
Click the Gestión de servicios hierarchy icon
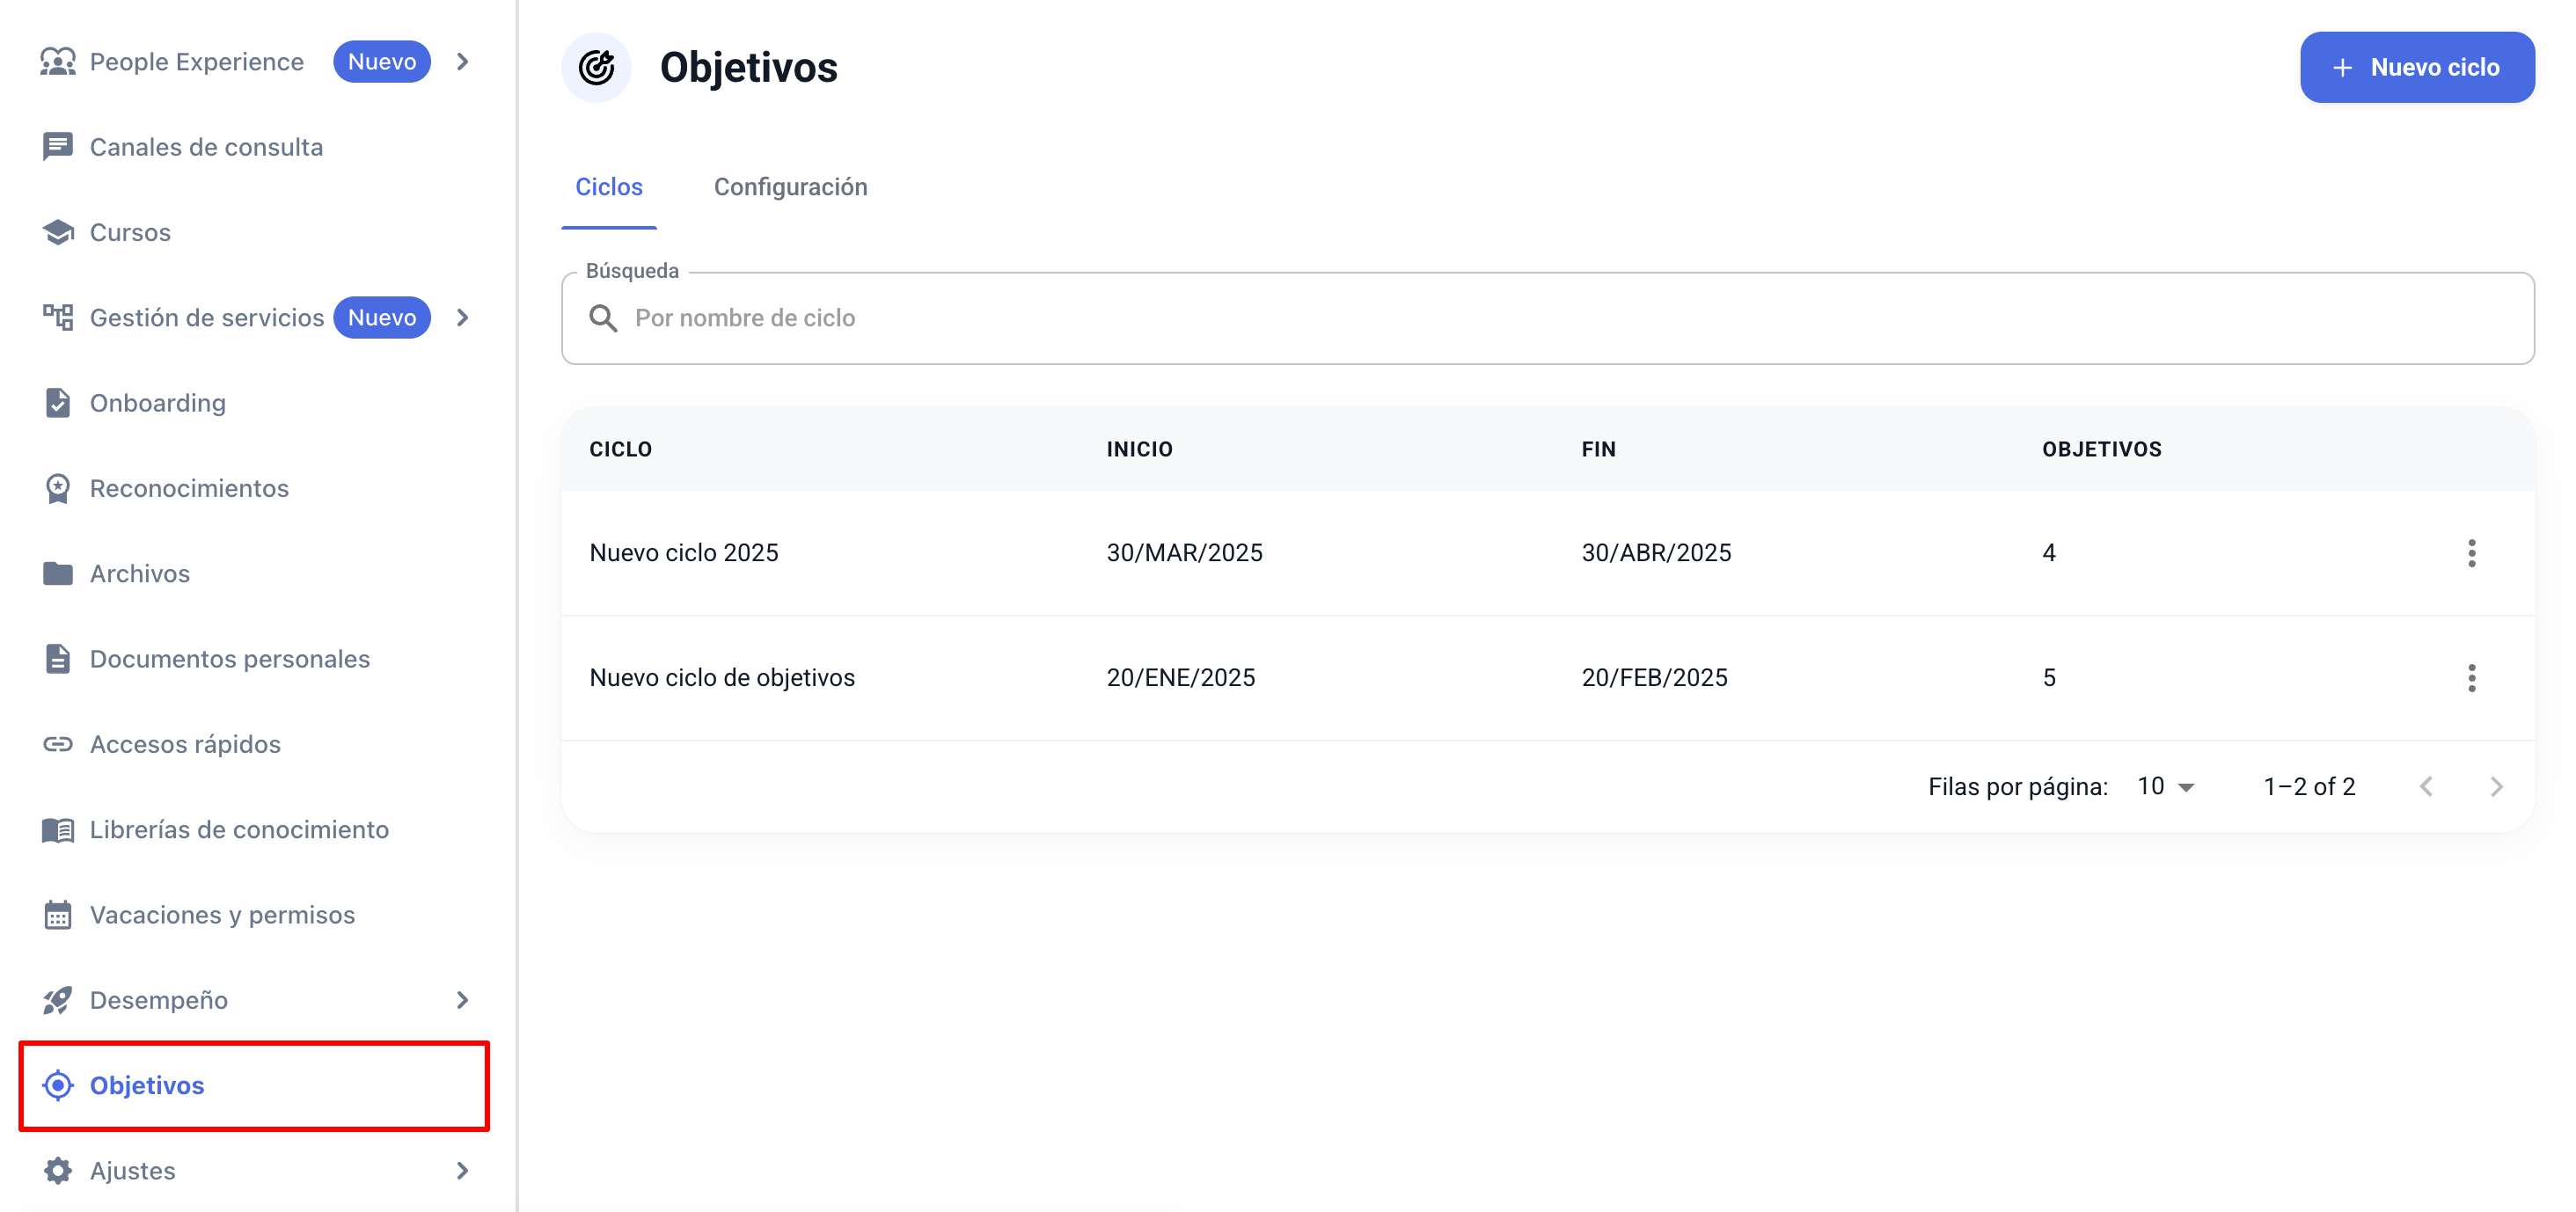click(58, 317)
